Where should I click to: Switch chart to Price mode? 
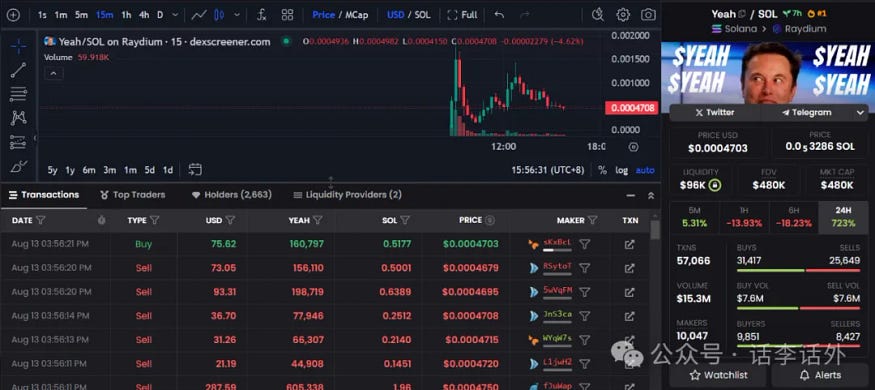click(x=324, y=15)
